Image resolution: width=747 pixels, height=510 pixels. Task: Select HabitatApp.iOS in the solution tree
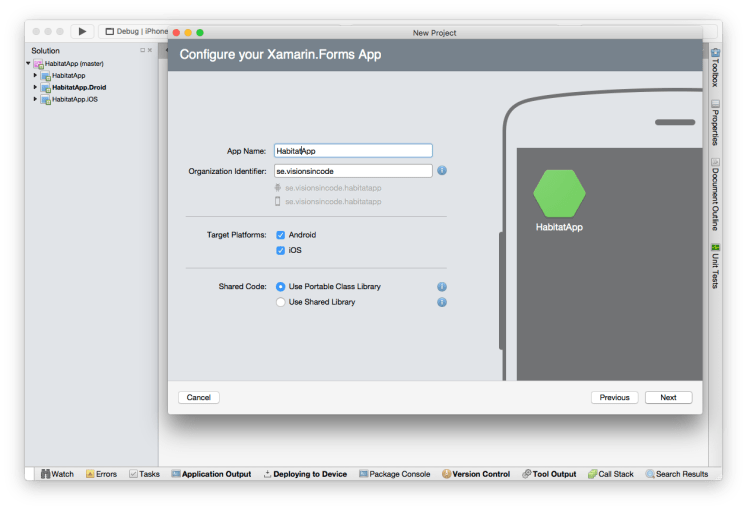pos(75,100)
